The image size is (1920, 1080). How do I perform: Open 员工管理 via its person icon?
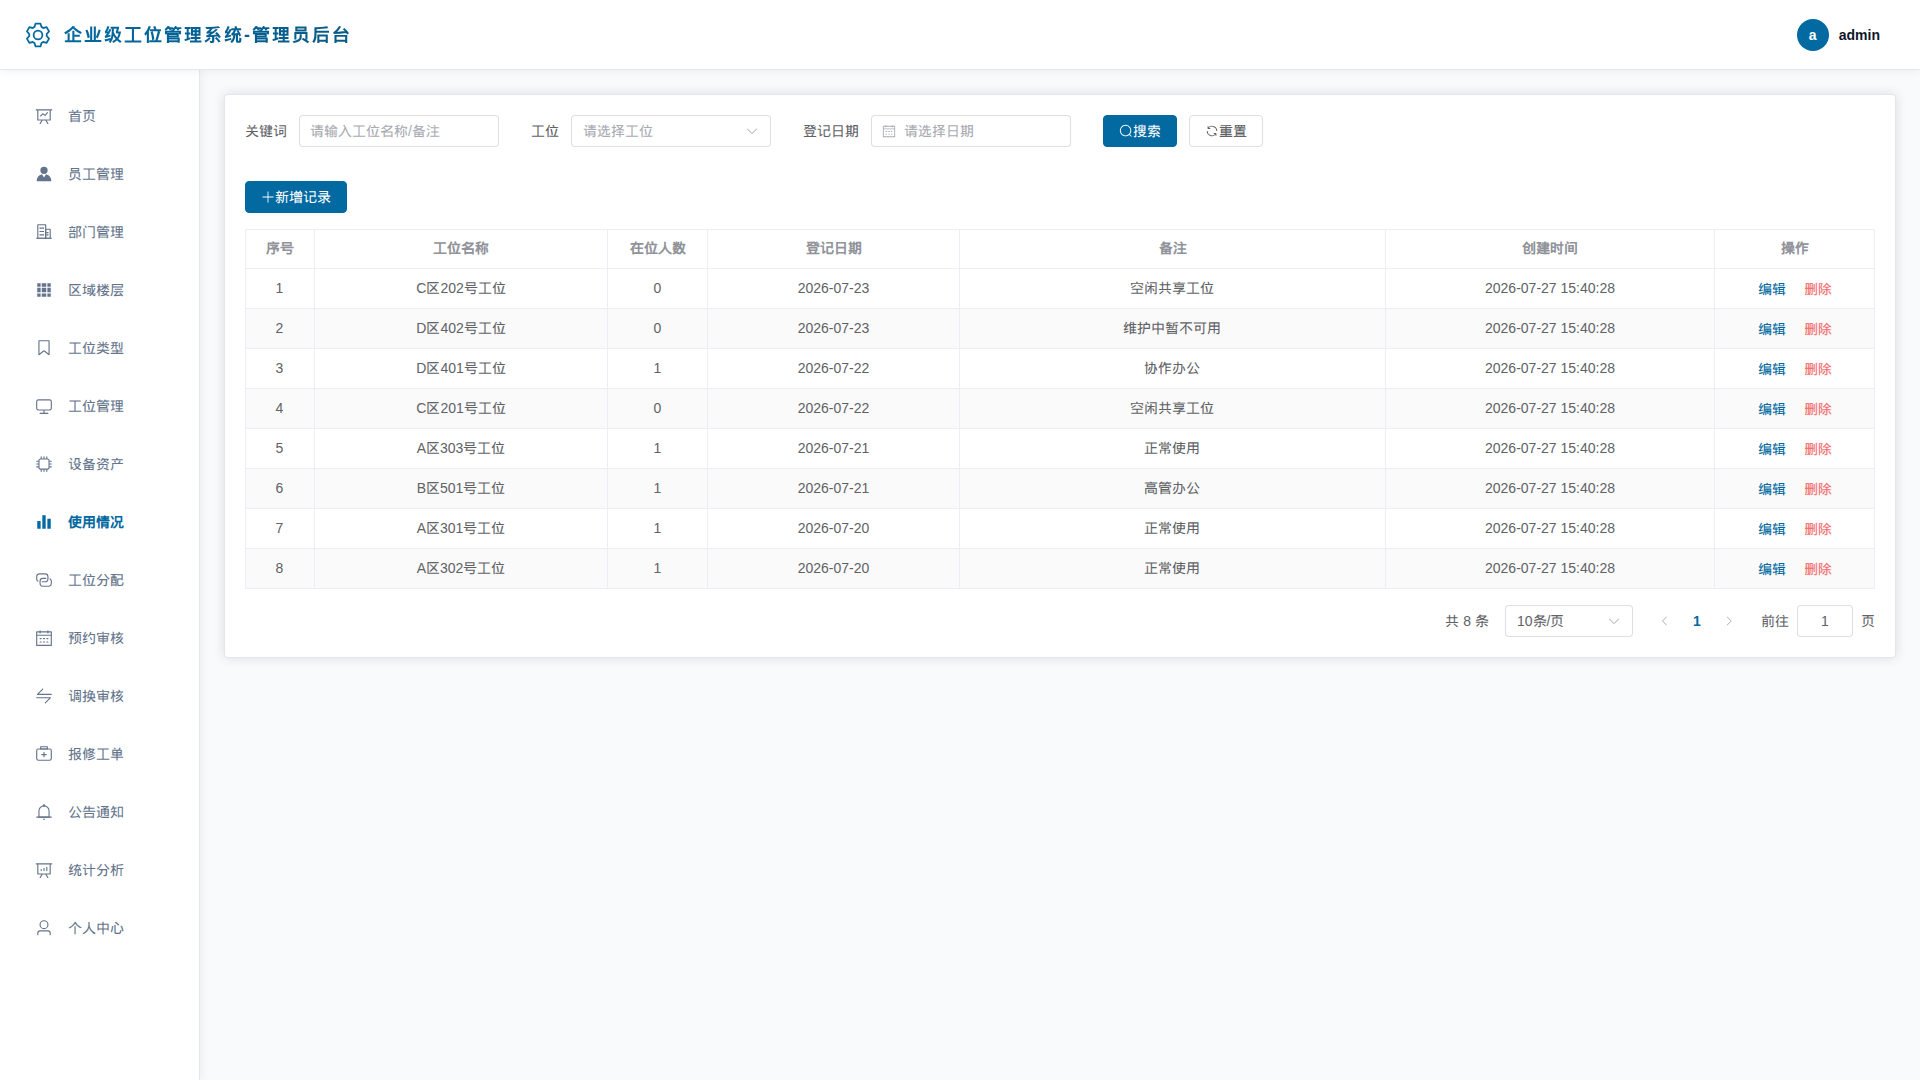44,174
